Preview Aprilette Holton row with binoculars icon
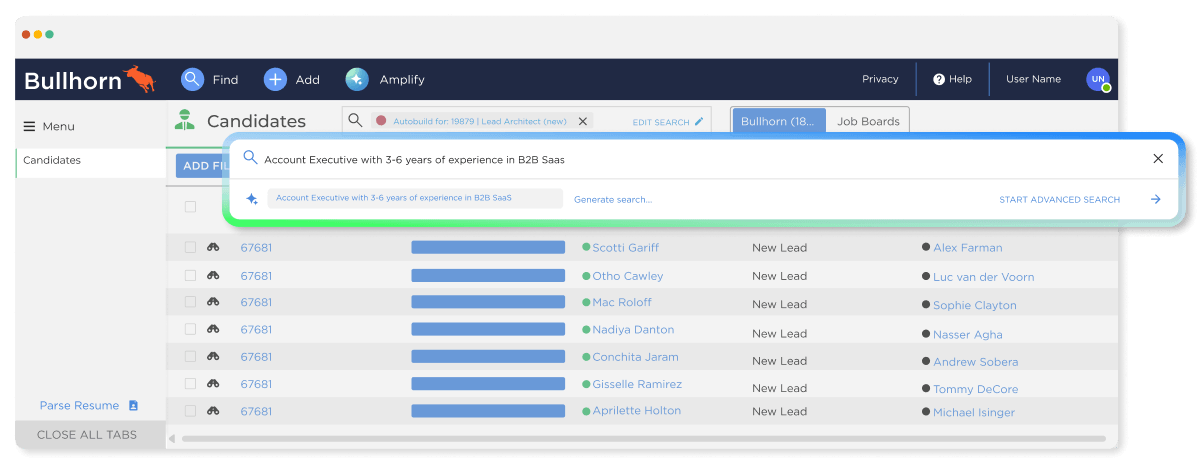 click(213, 410)
